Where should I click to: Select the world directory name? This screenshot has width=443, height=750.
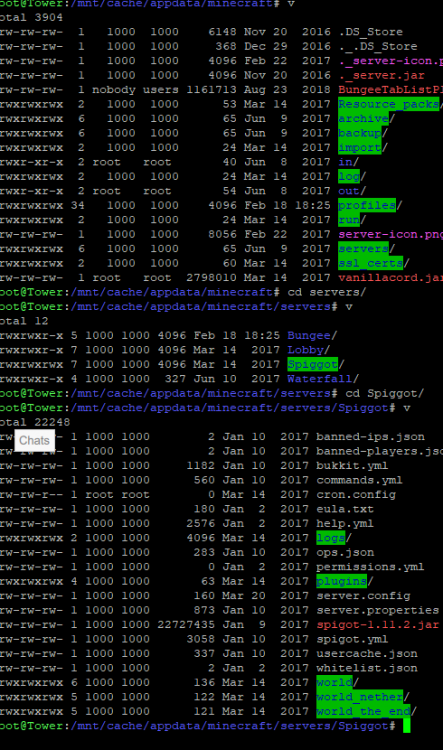tap(334, 683)
